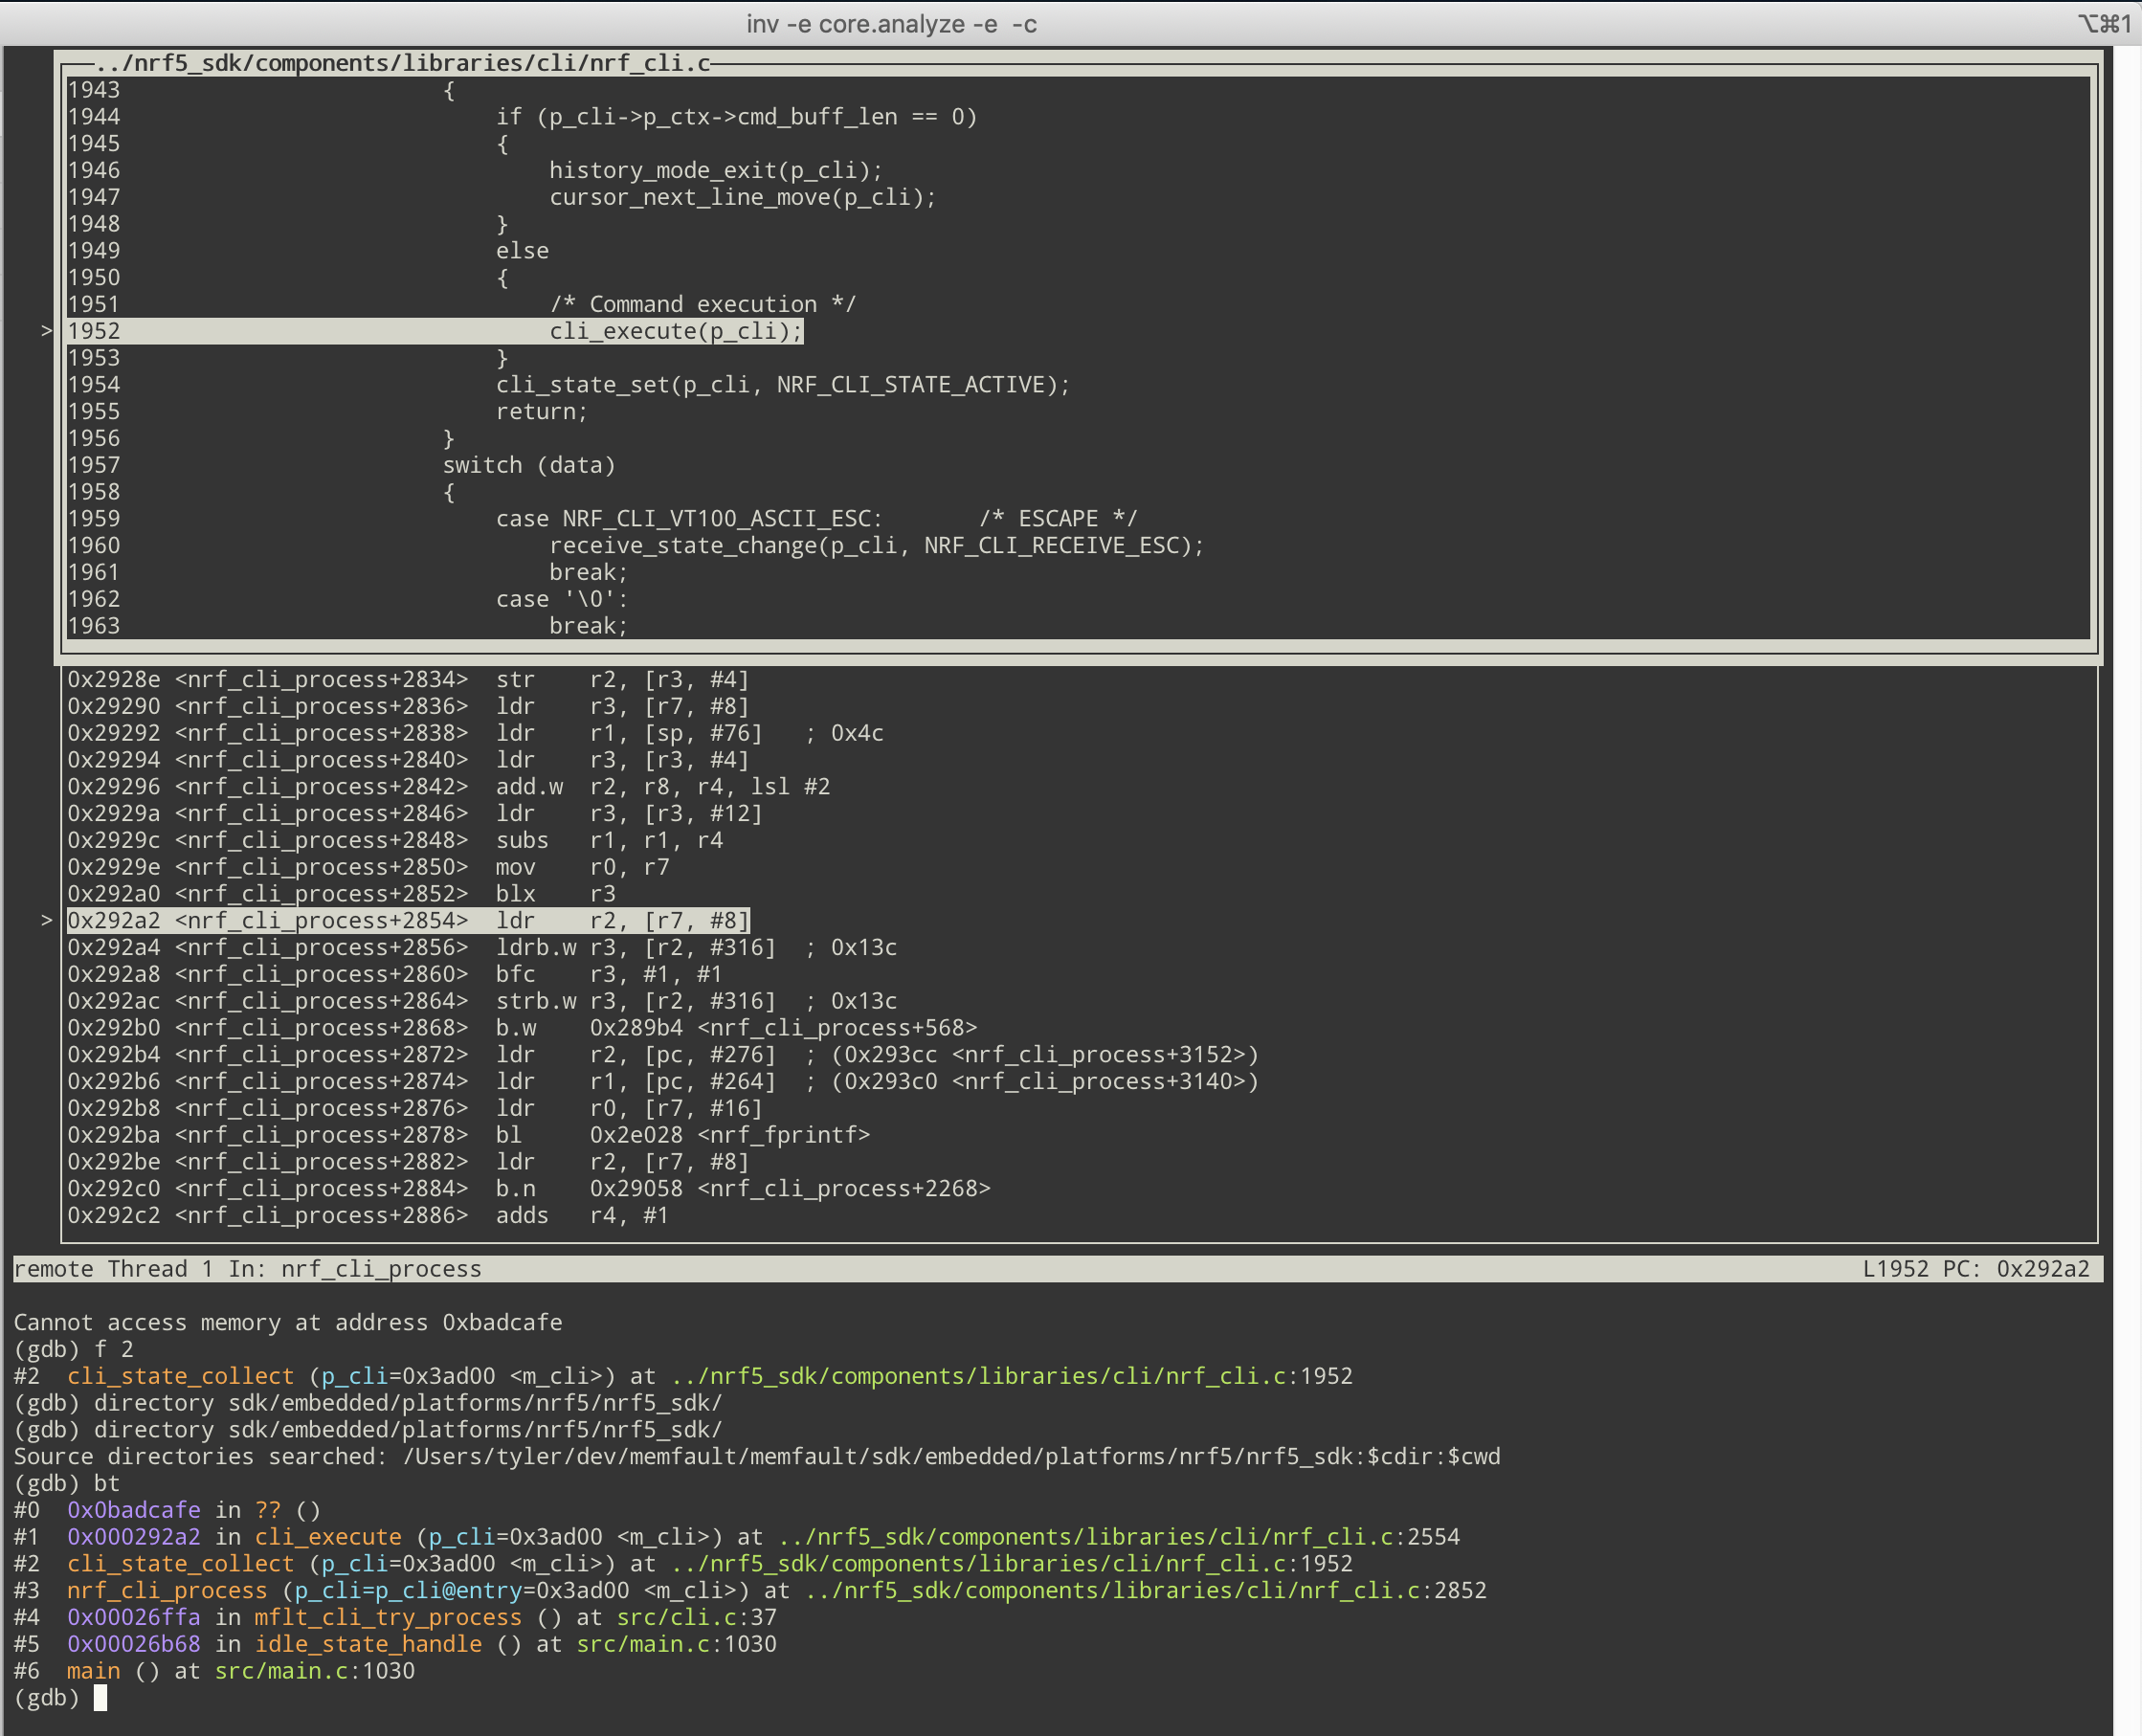2142x1736 pixels.
Task: Click the highlighted 0x292a2 ldr instruction line
Action: (408, 920)
